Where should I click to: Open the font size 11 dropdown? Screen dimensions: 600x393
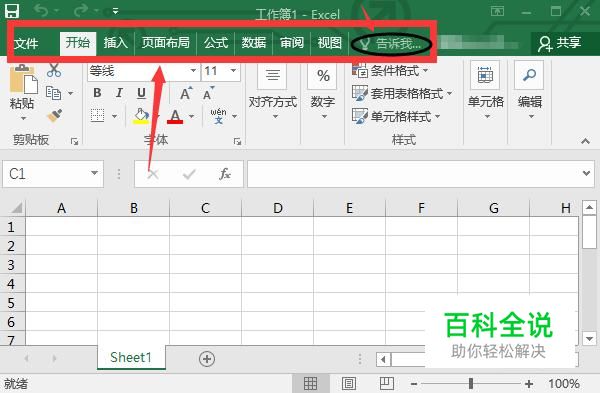click(x=233, y=71)
